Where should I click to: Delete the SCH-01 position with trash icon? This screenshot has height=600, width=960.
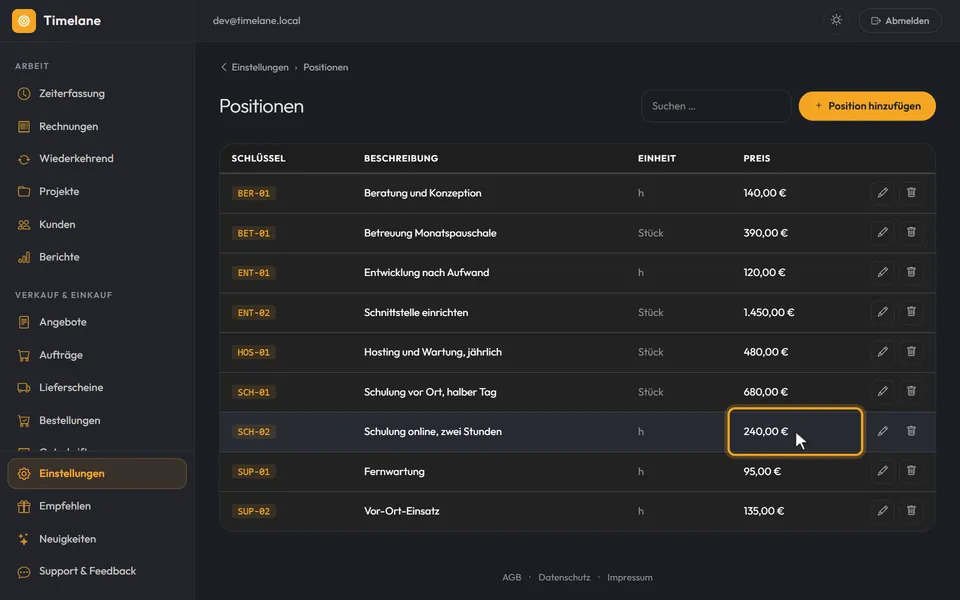(911, 392)
